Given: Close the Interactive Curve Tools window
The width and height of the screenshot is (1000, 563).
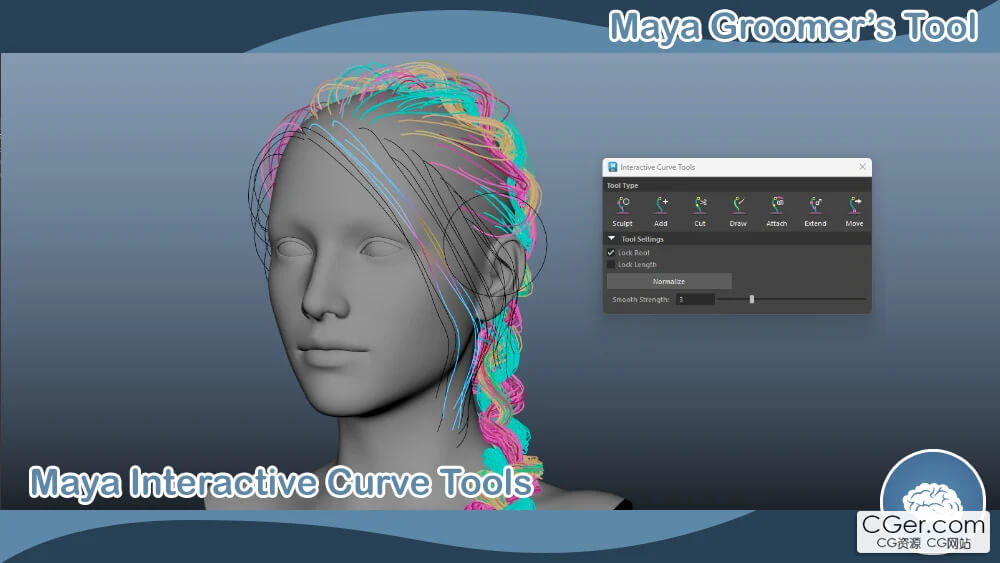Looking at the screenshot, I should (x=862, y=166).
